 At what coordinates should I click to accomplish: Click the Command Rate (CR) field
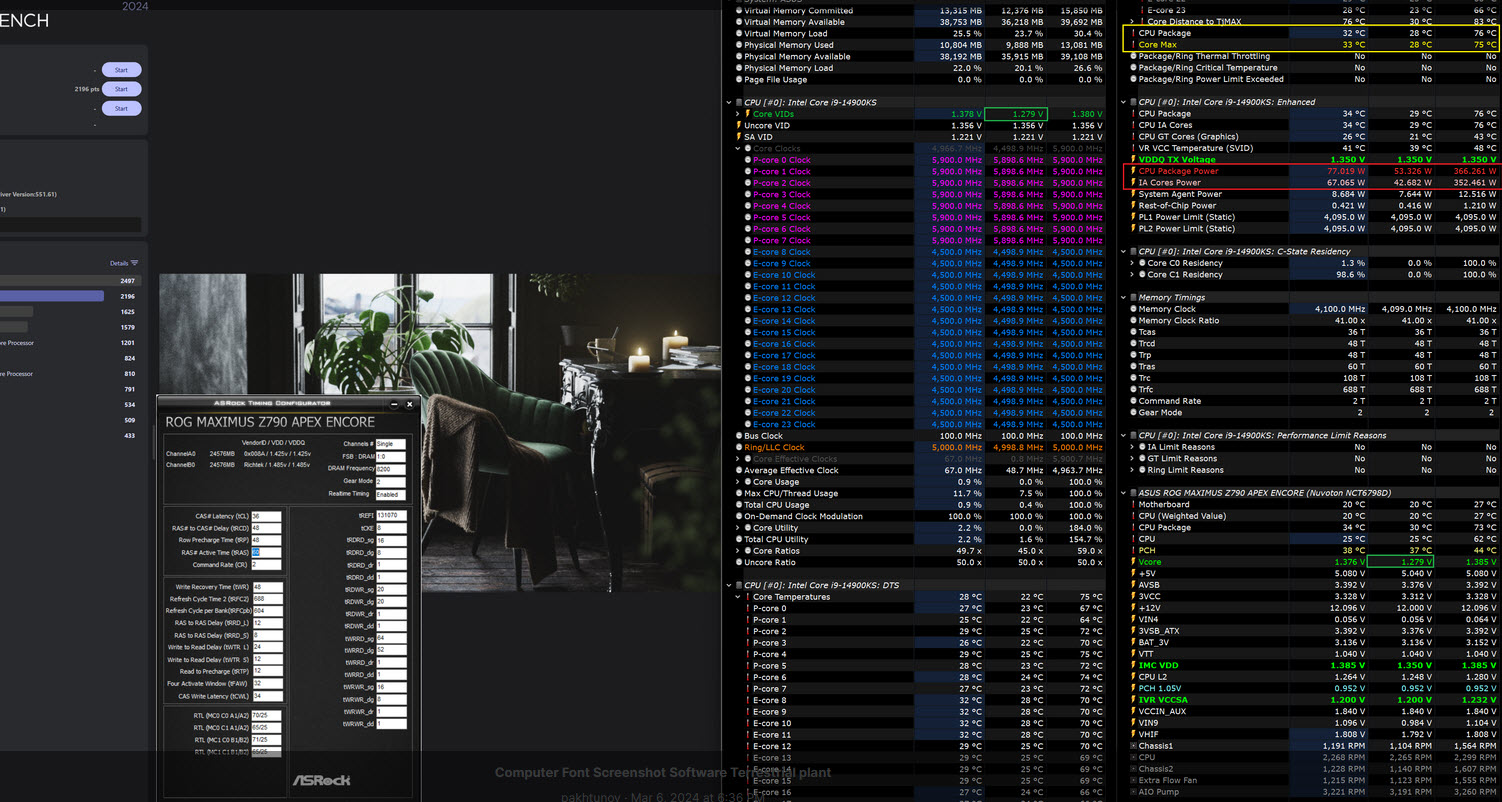pos(267,564)
